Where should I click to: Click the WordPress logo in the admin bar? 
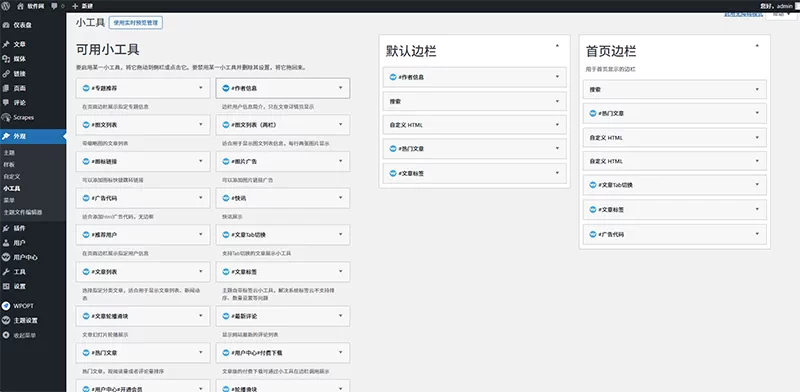click(x=6, y=6)
